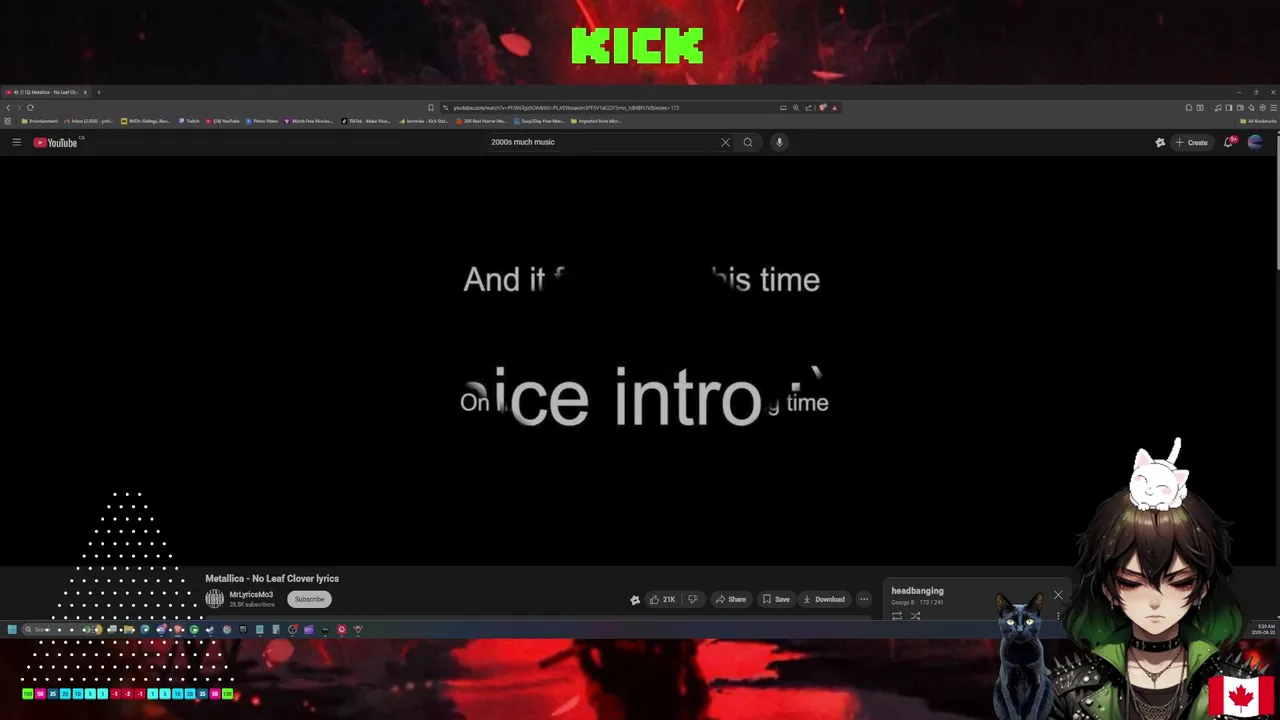Open the All Bookmarks folder
The image size is (1280, 720).
(1258, 121)
